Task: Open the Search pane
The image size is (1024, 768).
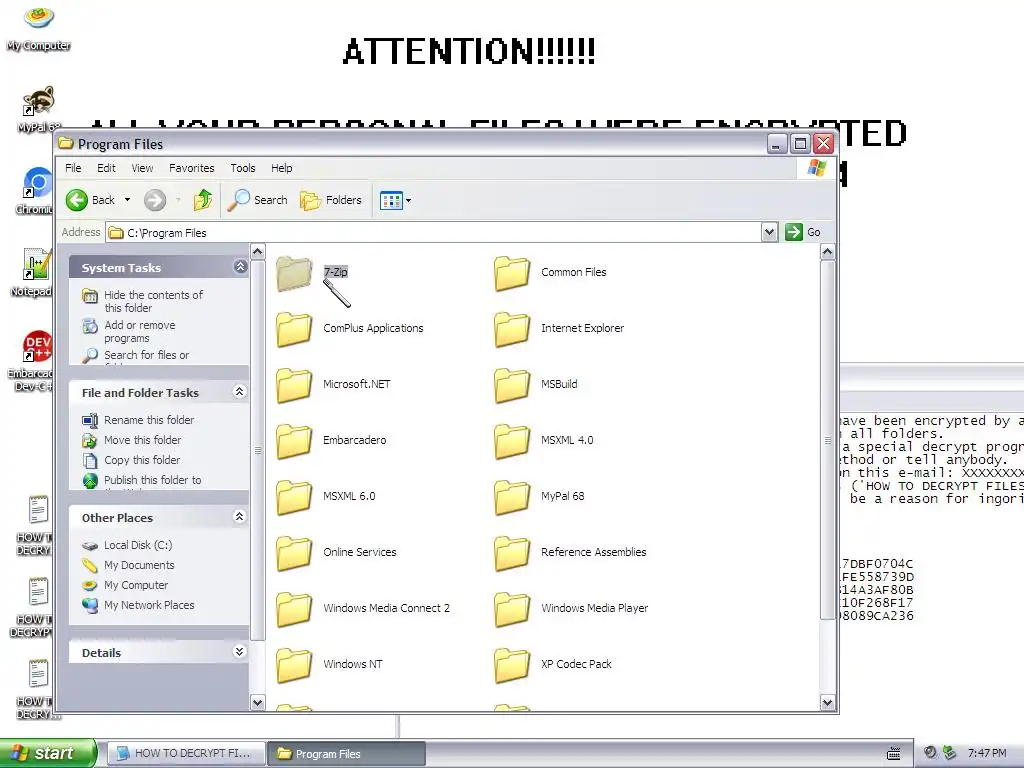Action: point(257,200)
